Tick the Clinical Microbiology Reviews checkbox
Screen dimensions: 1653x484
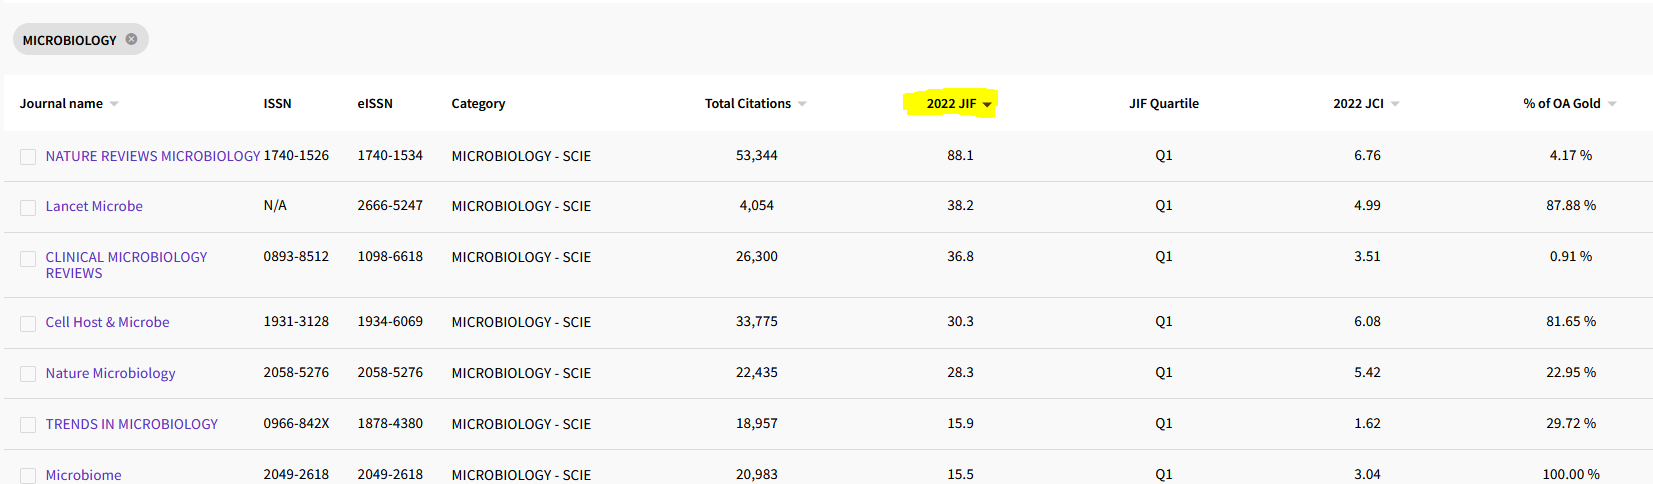28,259
